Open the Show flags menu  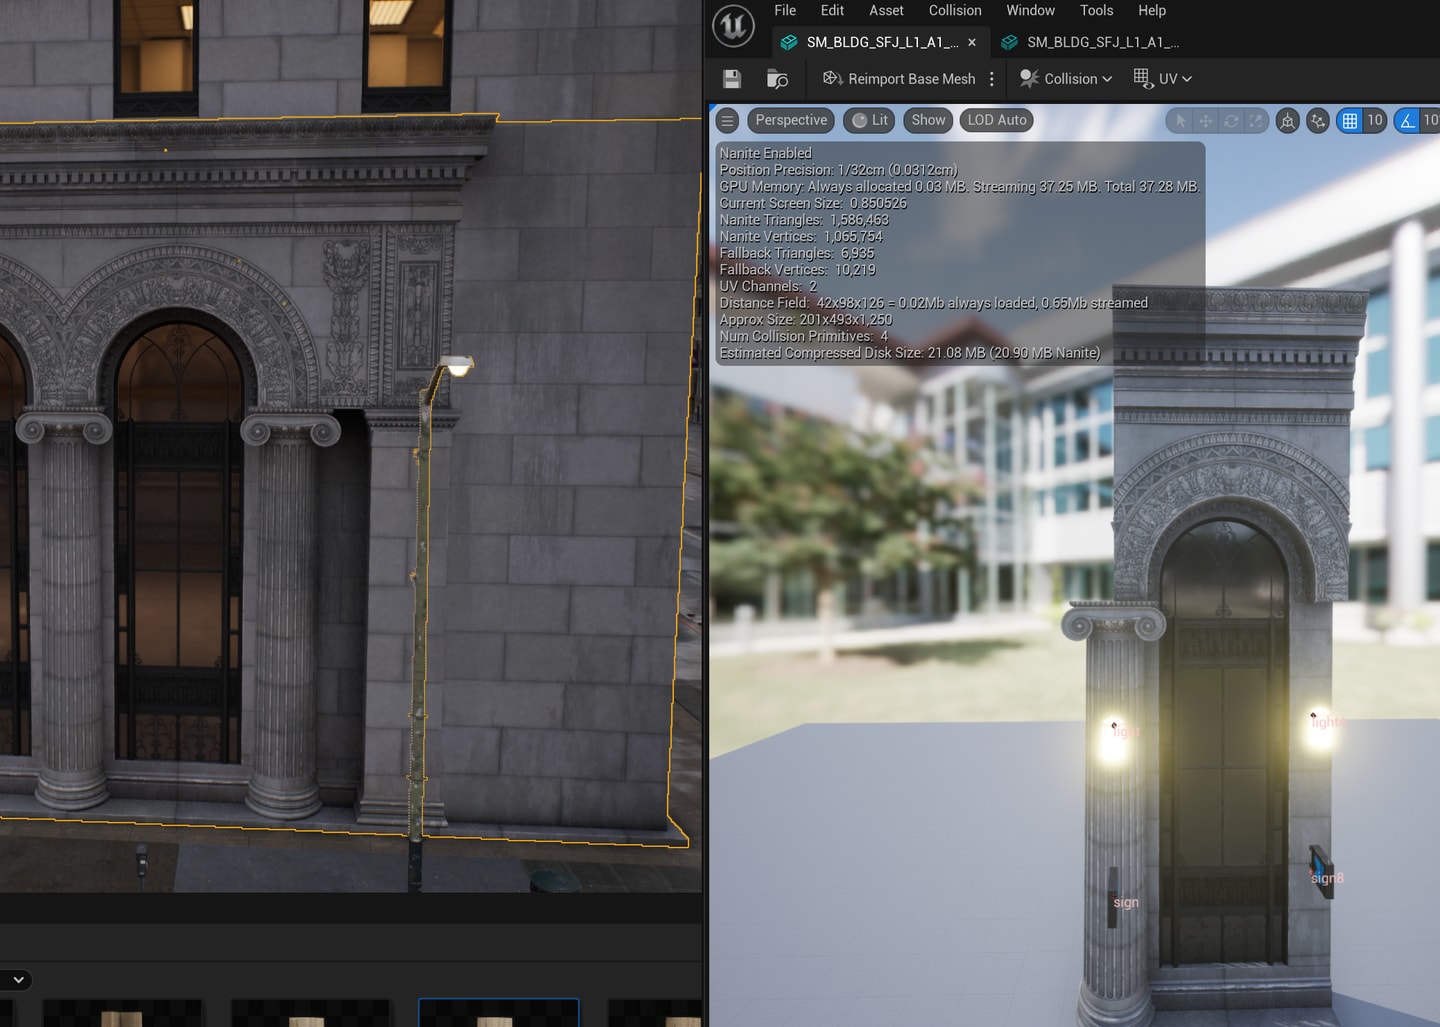tap(928, 120)
